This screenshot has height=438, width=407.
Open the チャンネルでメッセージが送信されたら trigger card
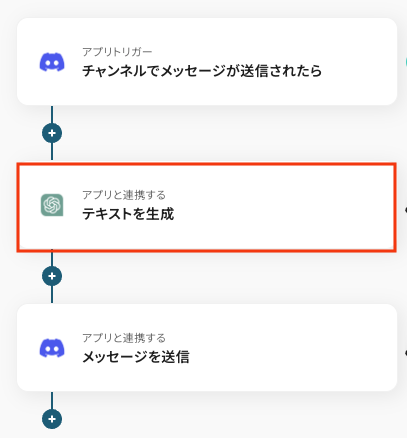click(207, 62)
